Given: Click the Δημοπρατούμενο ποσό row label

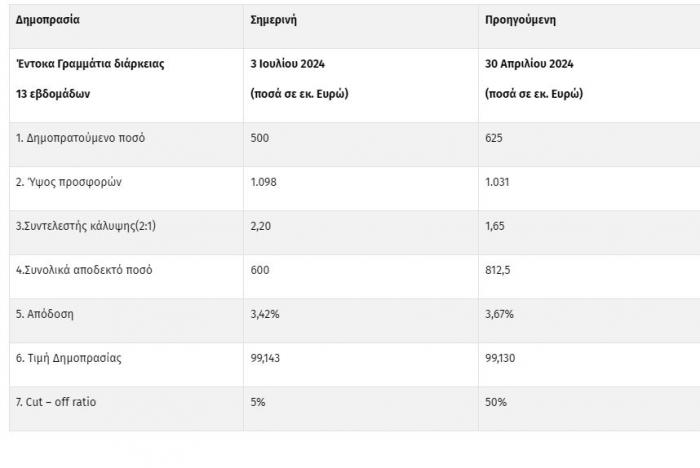Looking at the screenshot, I should tap(81, 138).
